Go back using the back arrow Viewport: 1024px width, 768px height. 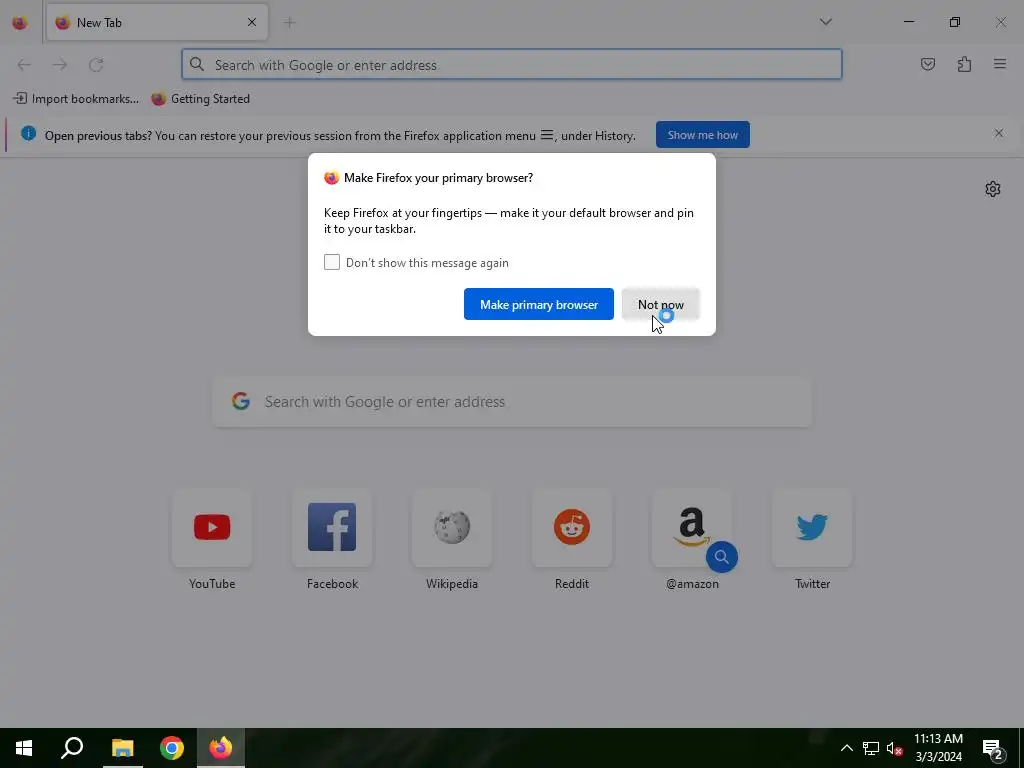point(24,65)
